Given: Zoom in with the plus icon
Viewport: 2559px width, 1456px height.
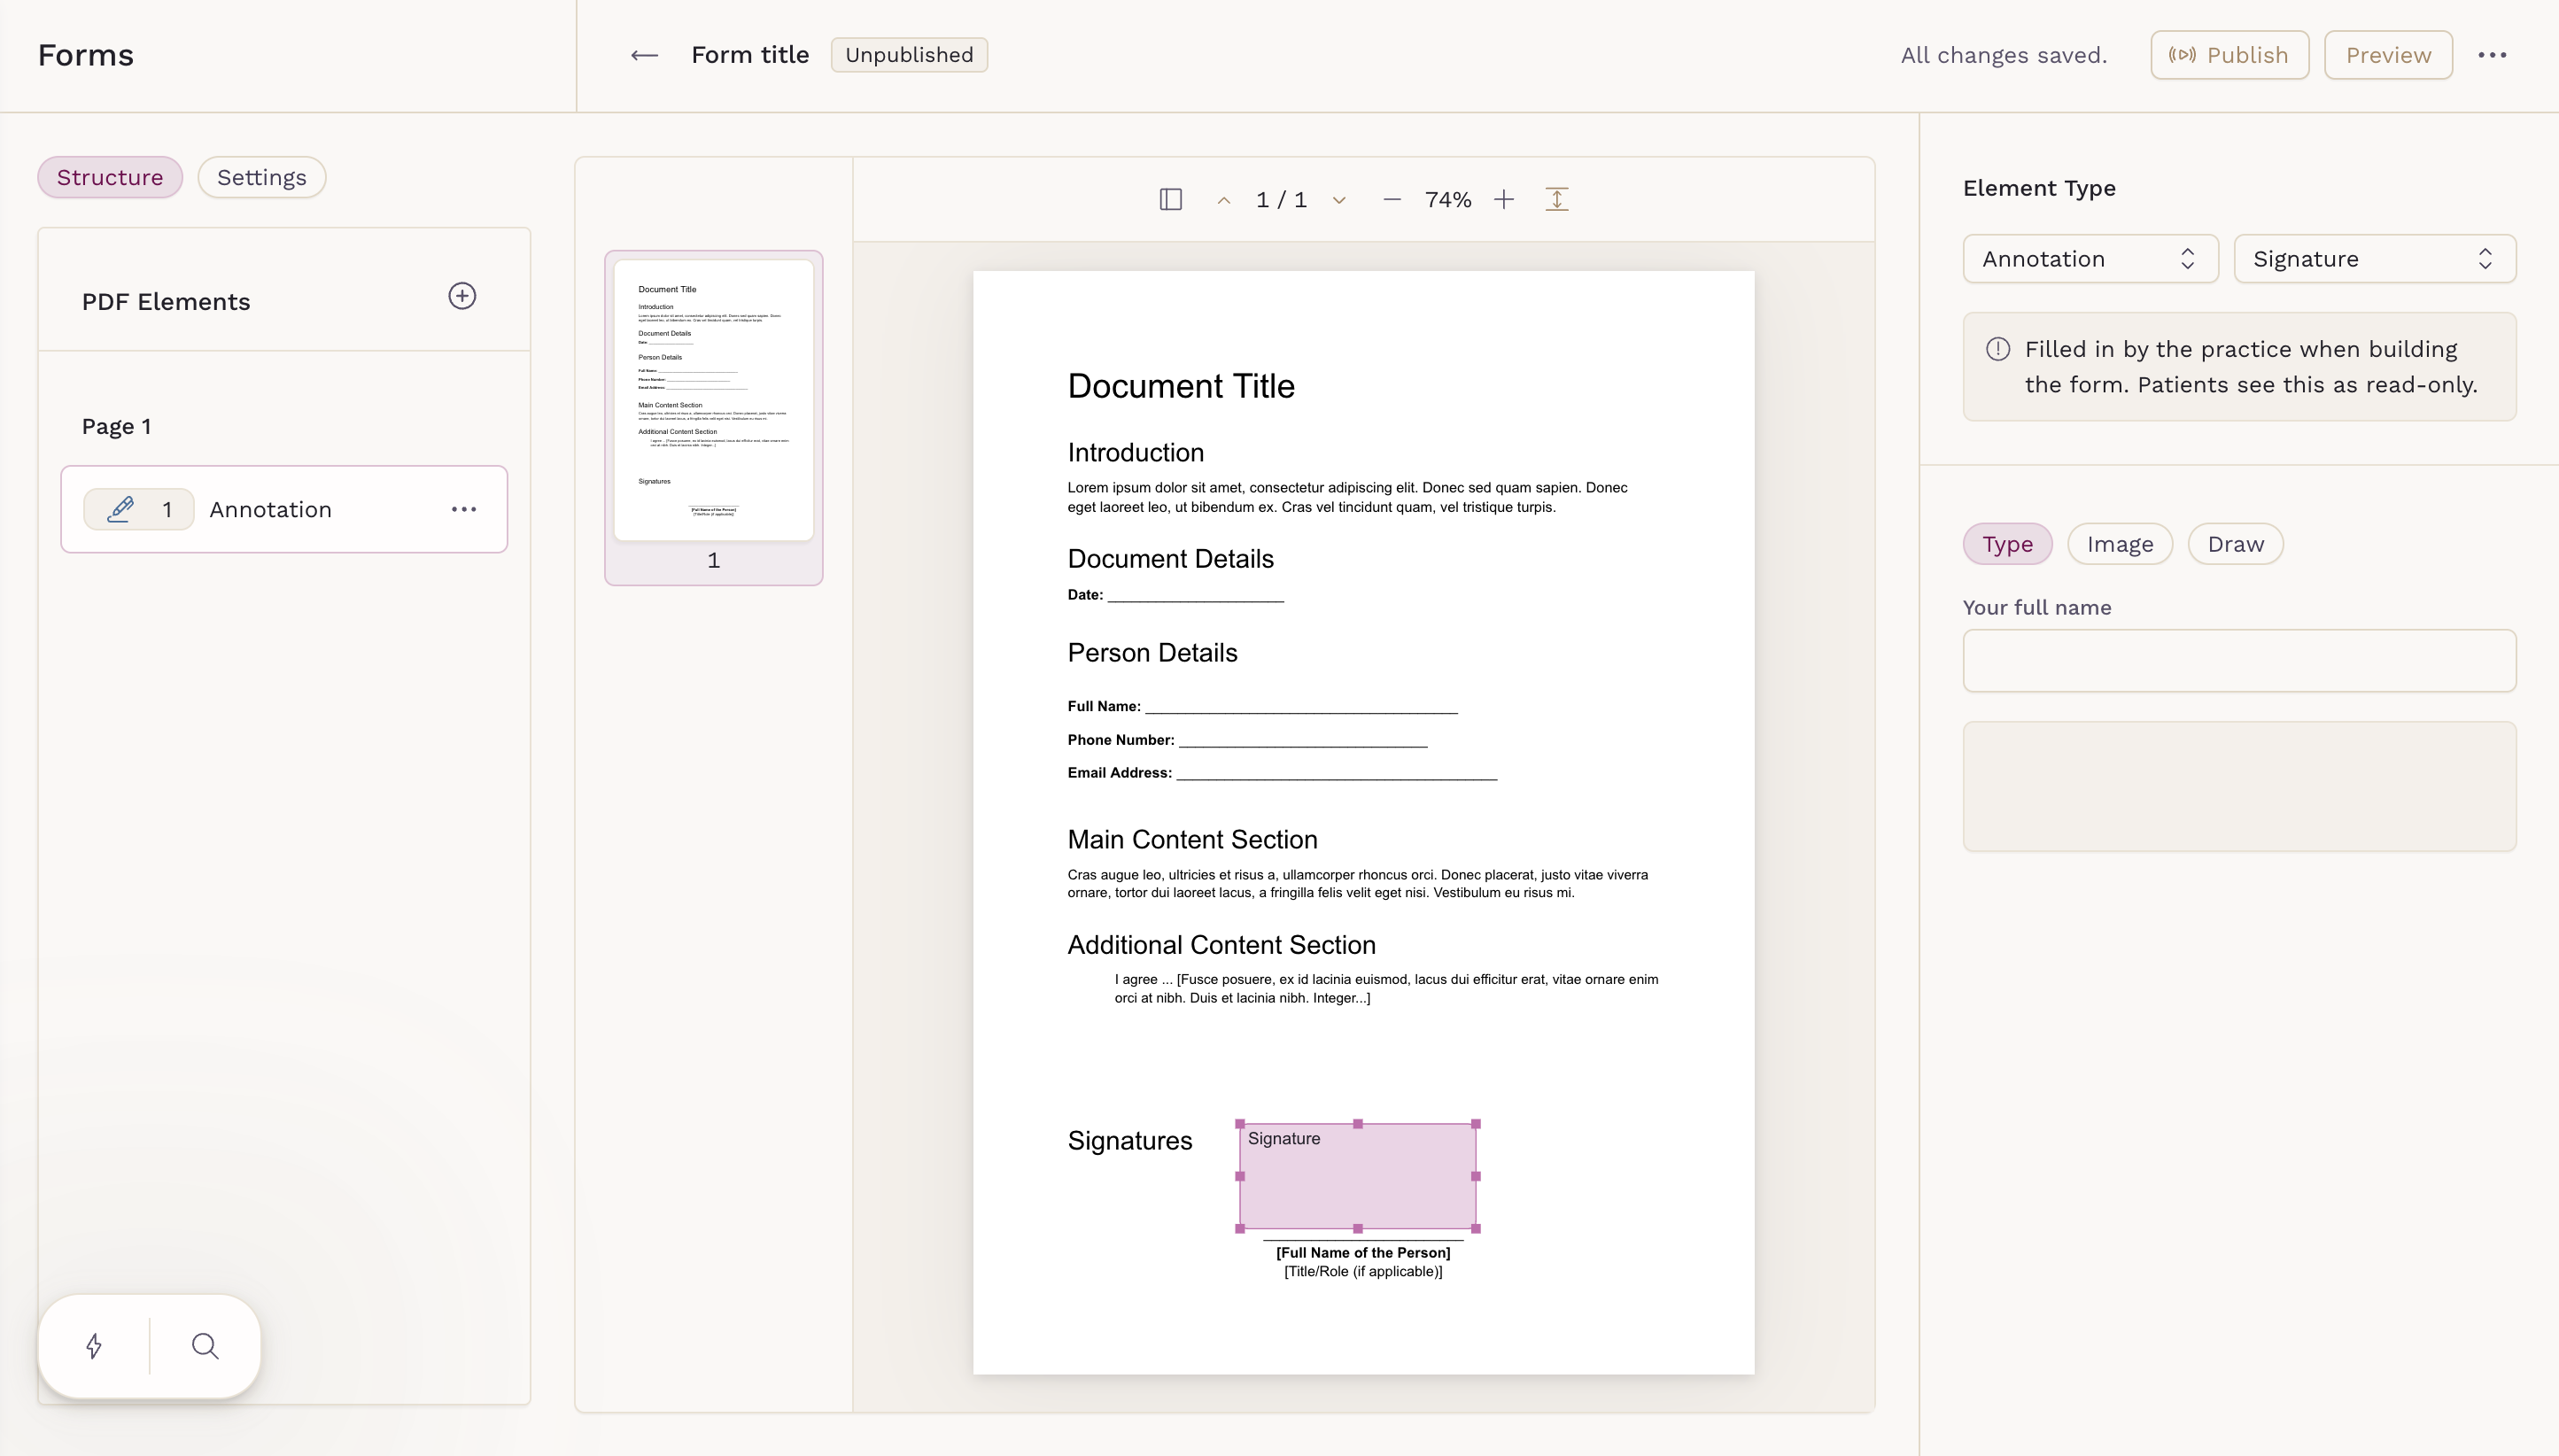Looking at the screenshot, I should click(1503, 199).
